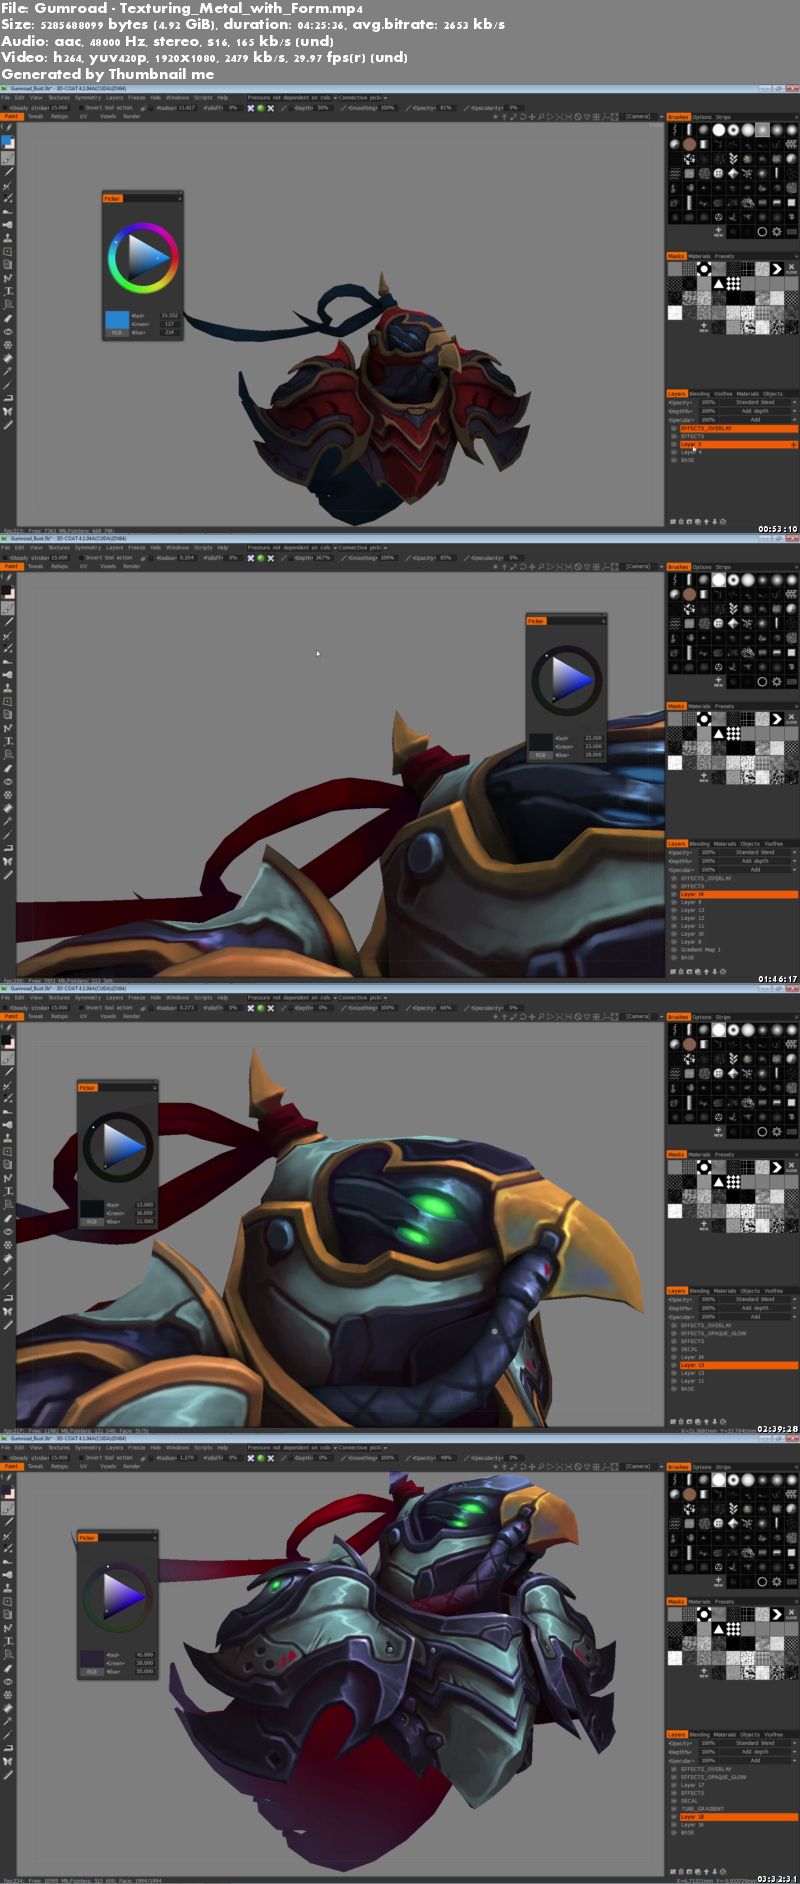
Task: Click the NEW mask plus icon in 00:53:10 frame
Action: pos(704,327)
